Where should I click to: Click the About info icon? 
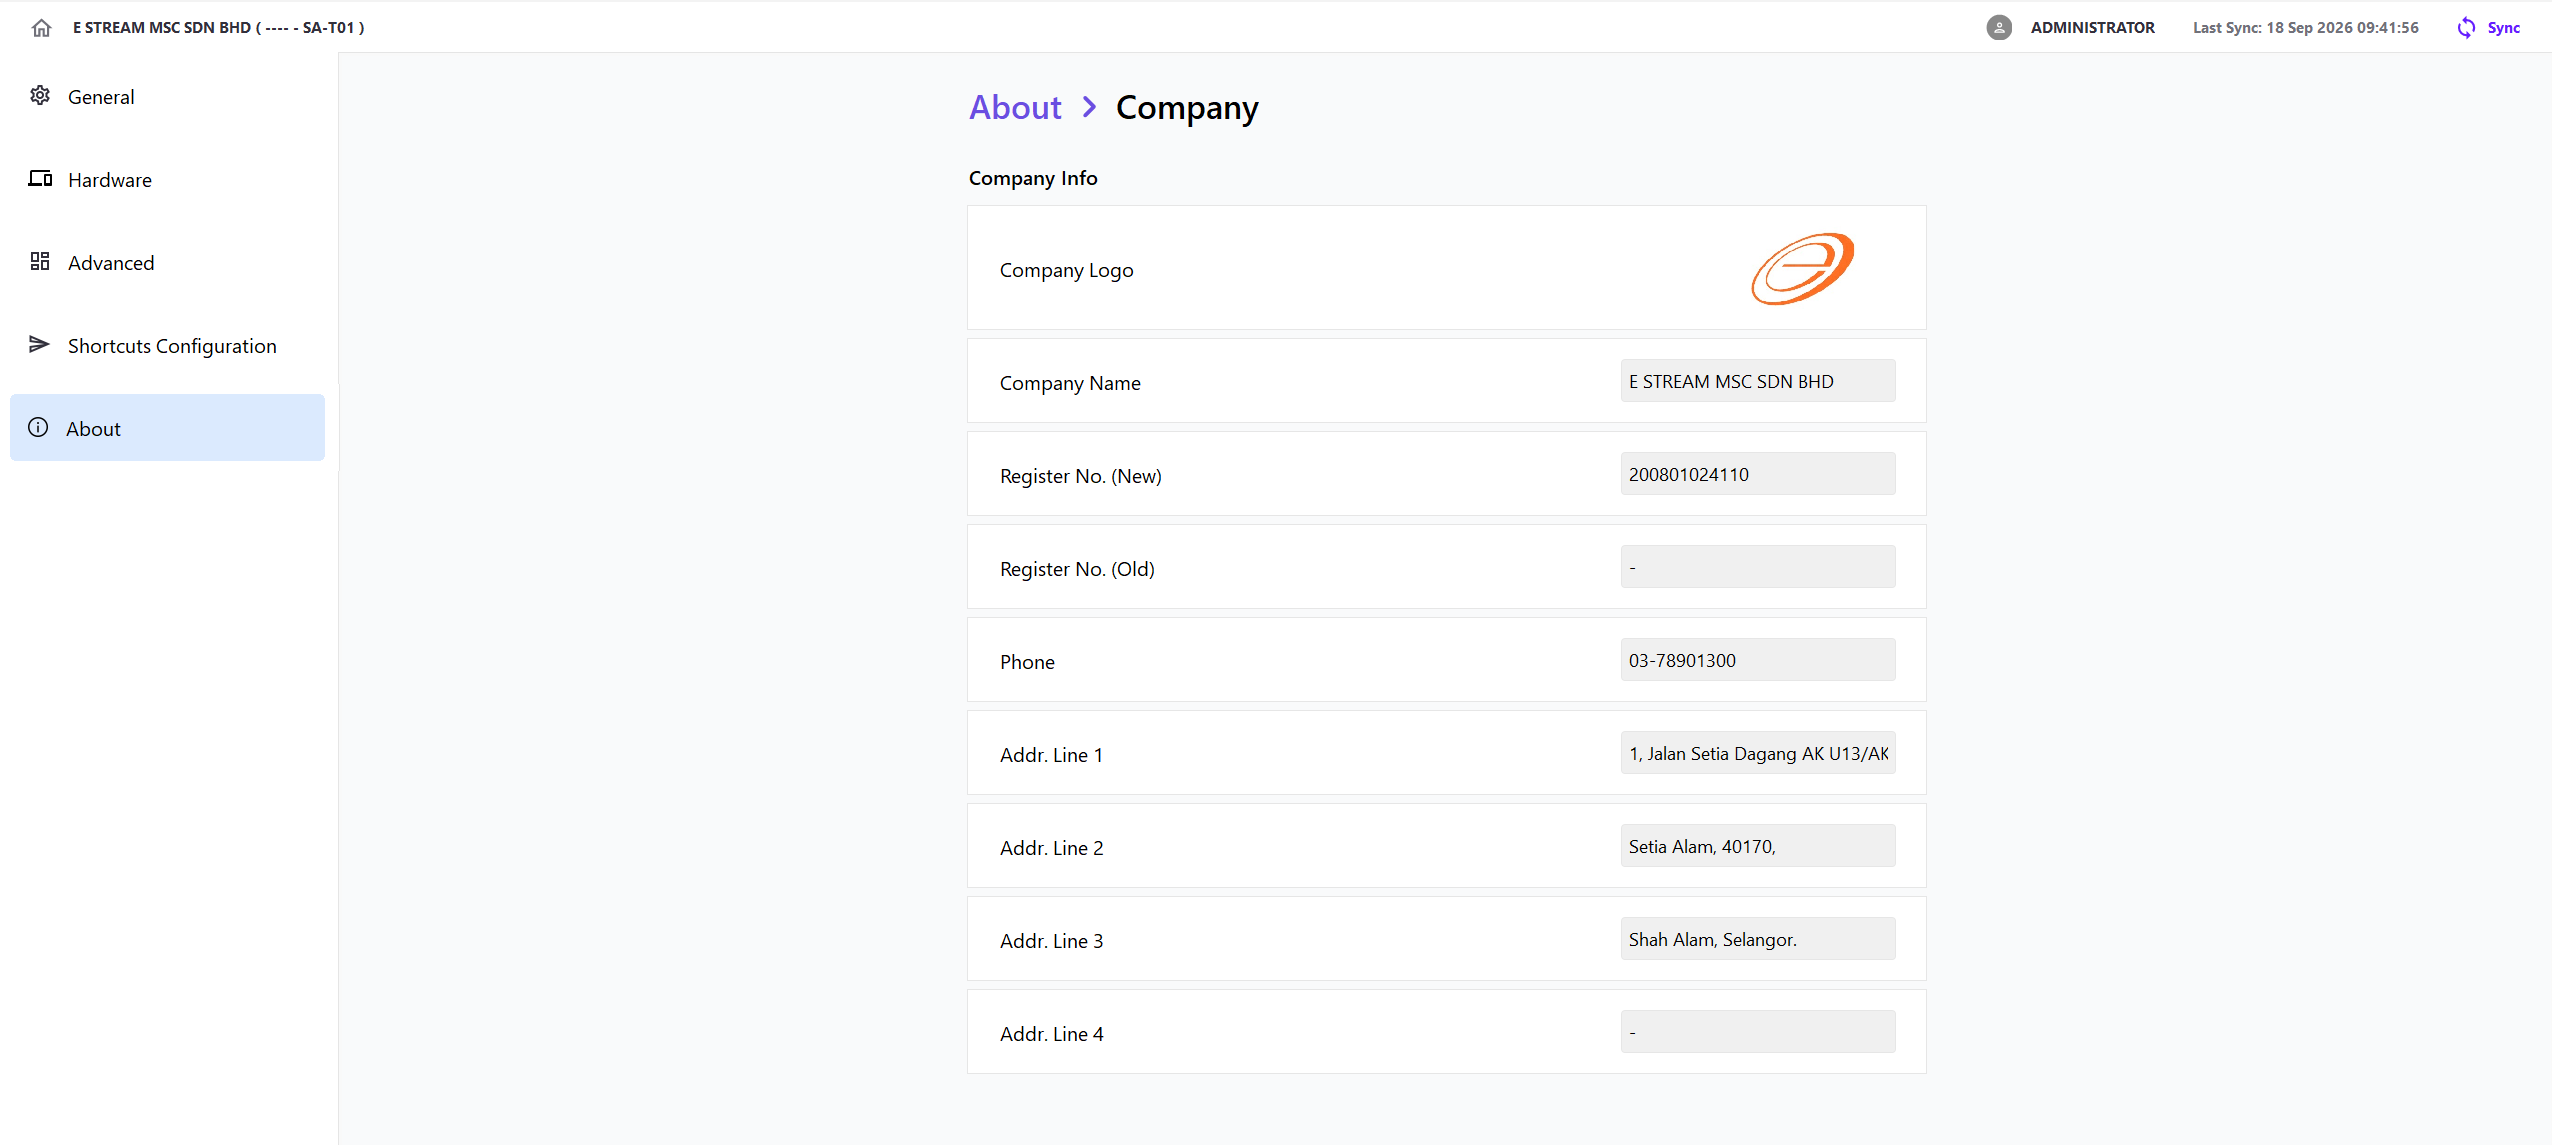38,427
